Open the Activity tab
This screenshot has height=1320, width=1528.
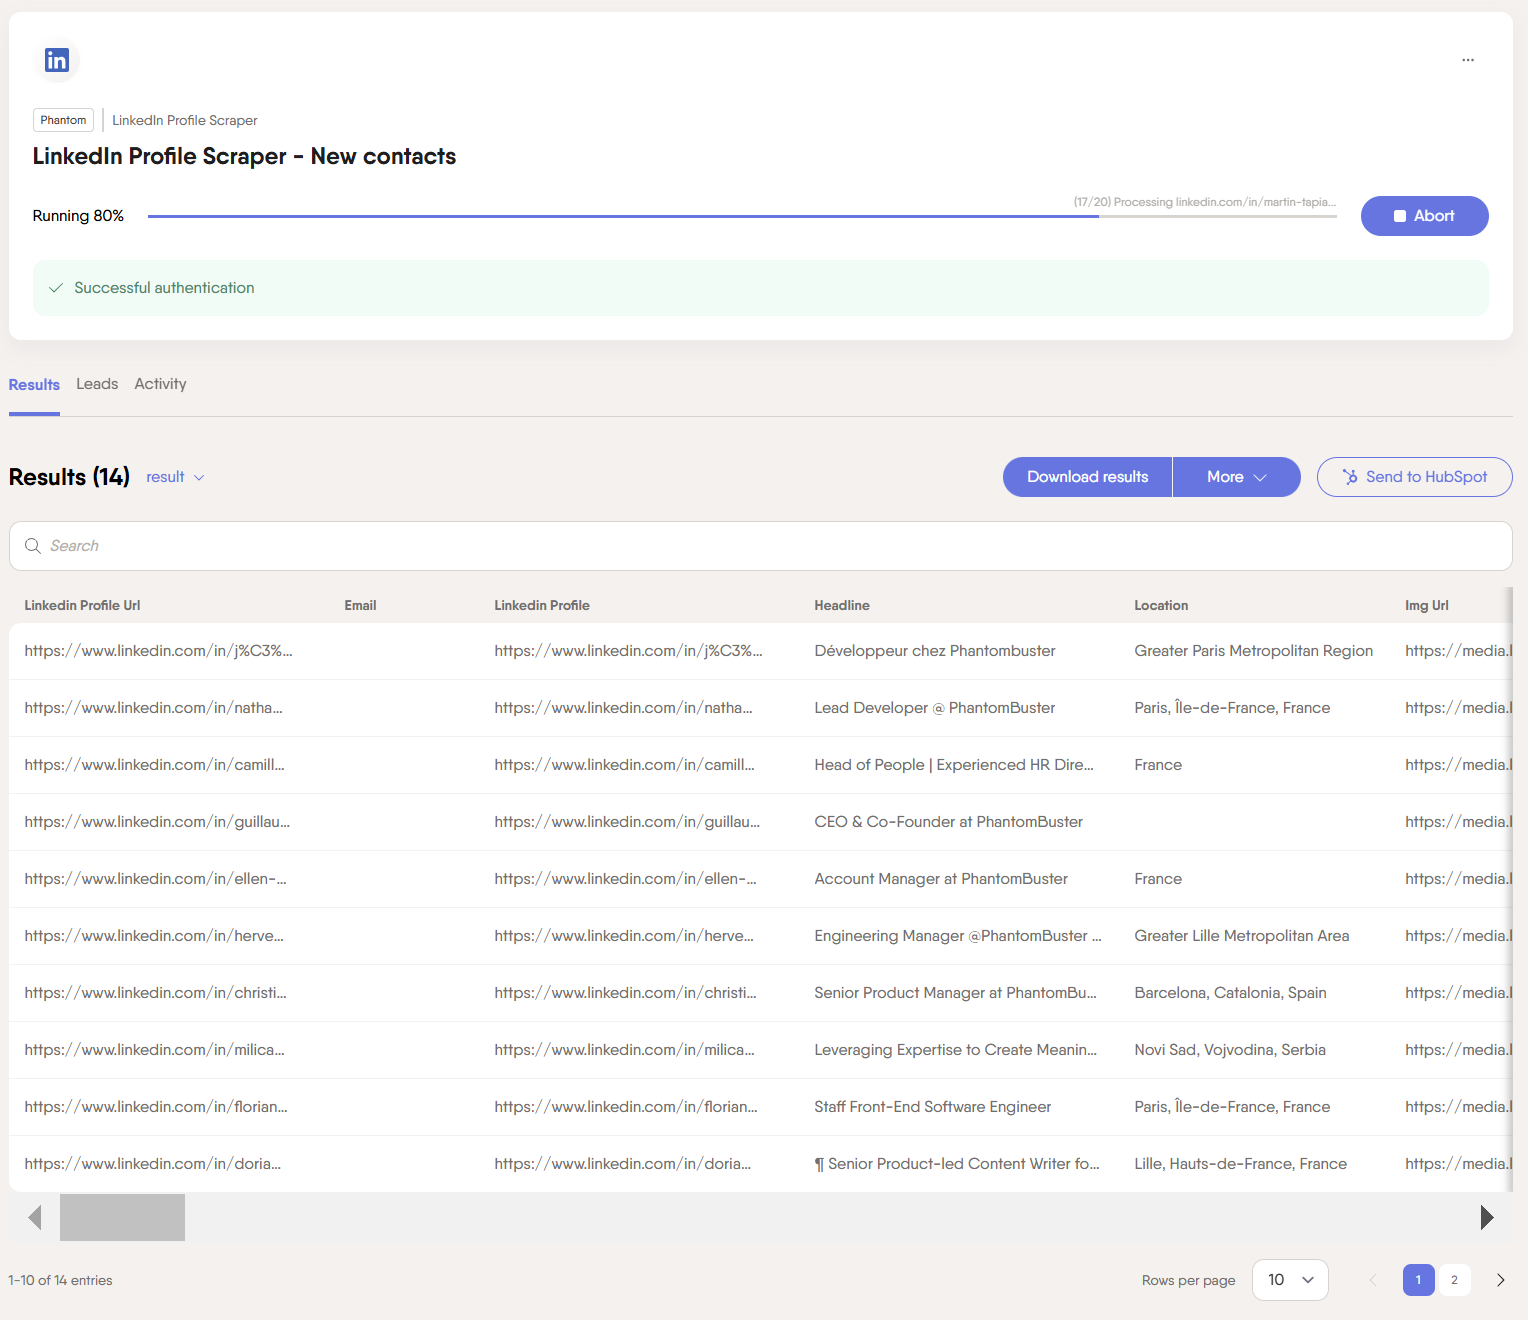click(160, 384)
